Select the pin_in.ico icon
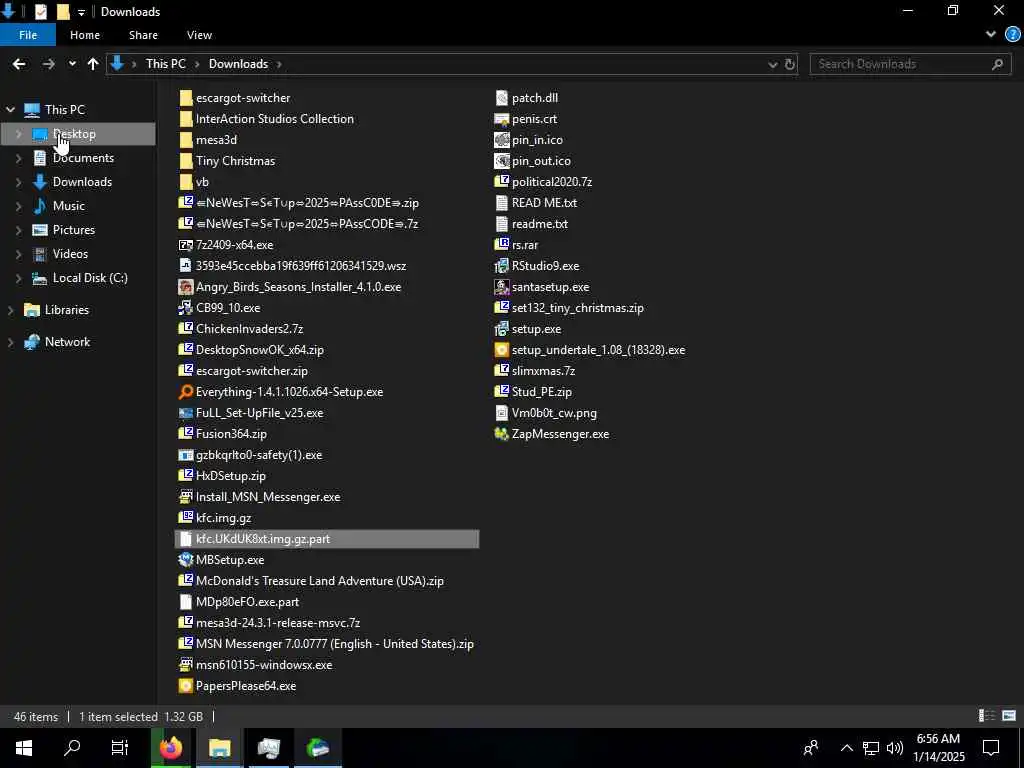Screen dimensions: 1024x768 click(502, 140)
